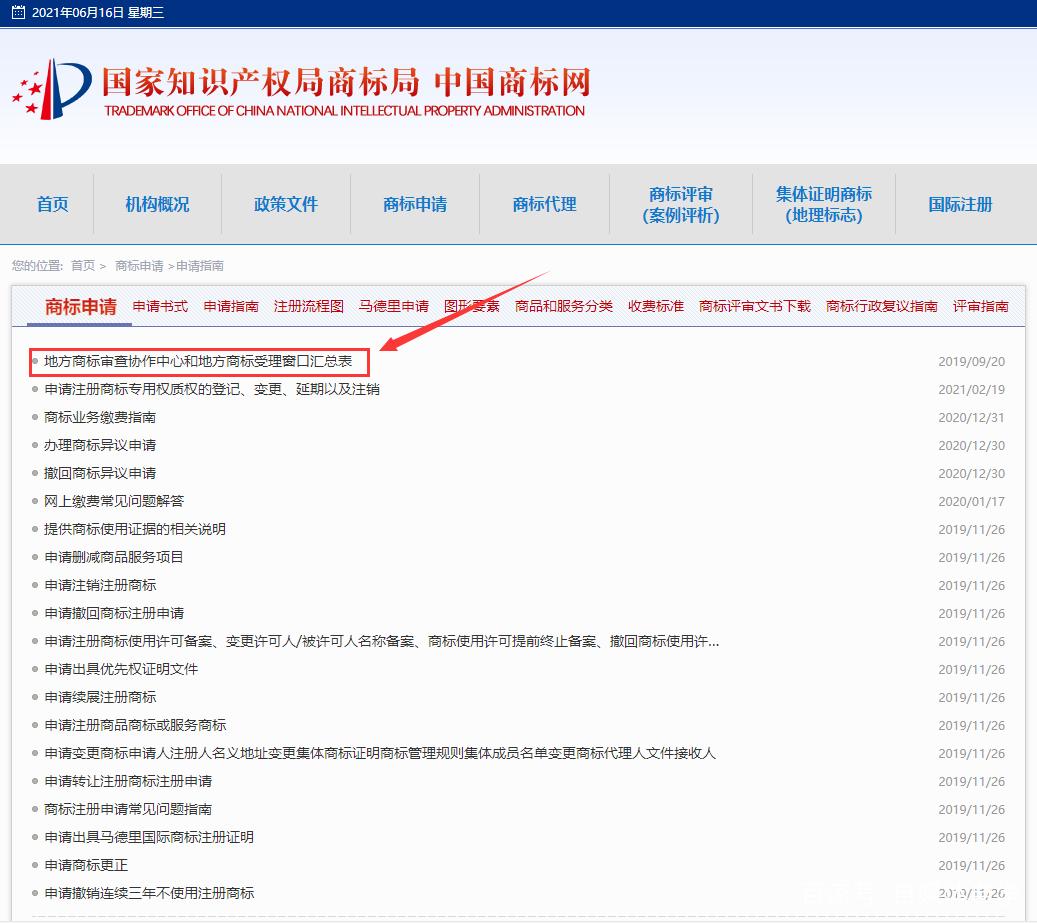Click the China Trademark Office logo
The width and height of the screenshot is (1037, 923).
pos(300,90)
